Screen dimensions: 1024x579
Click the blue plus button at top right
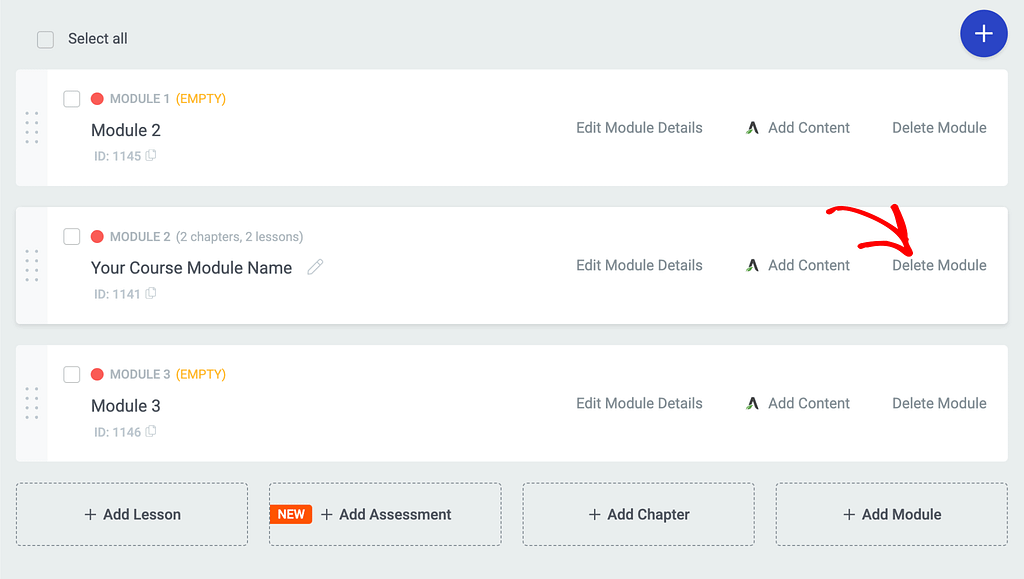(983, 34)
